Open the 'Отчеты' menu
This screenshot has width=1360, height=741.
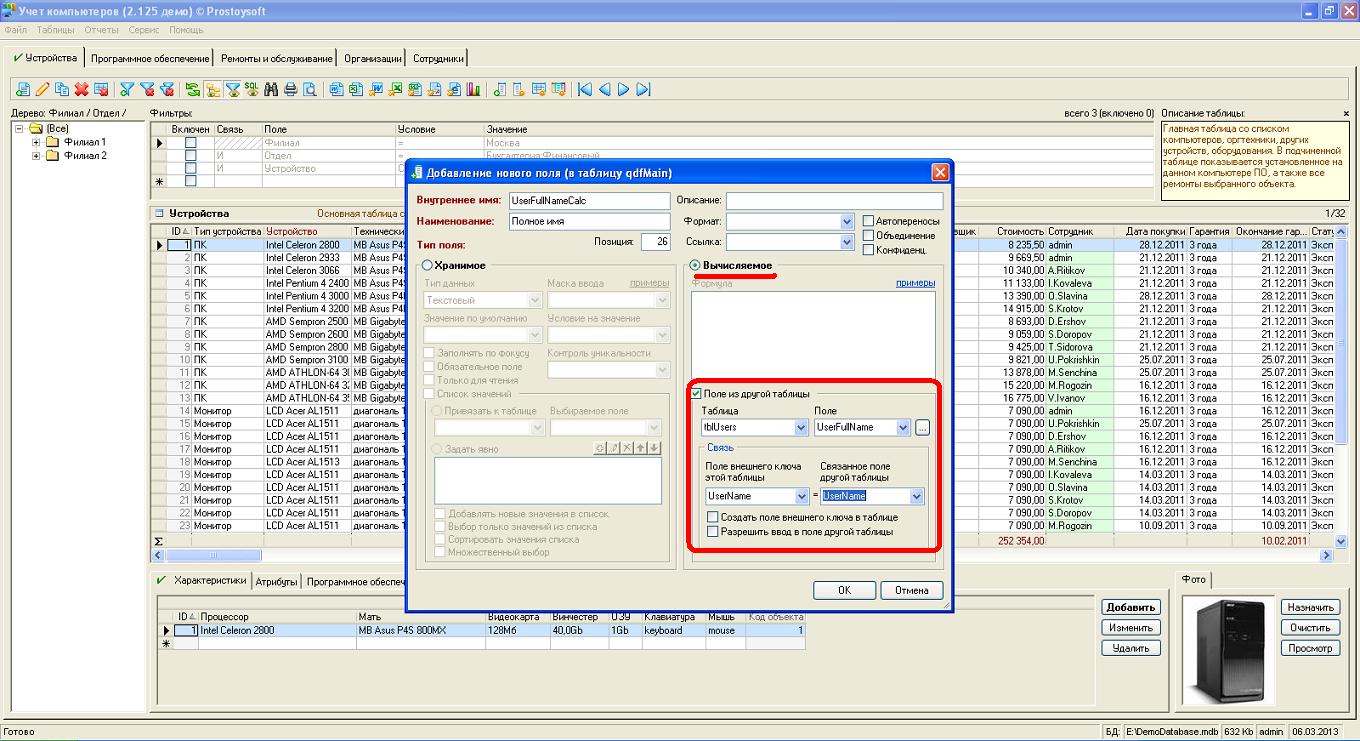[101, 30]
